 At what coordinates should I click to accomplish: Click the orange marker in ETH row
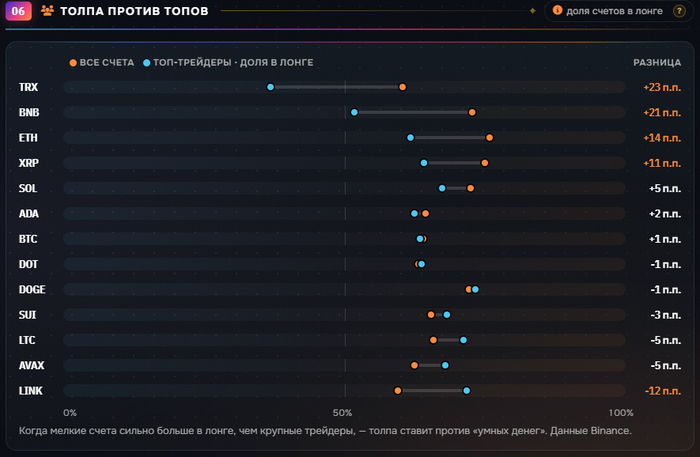pyautogui.click(x=489, y=138)
